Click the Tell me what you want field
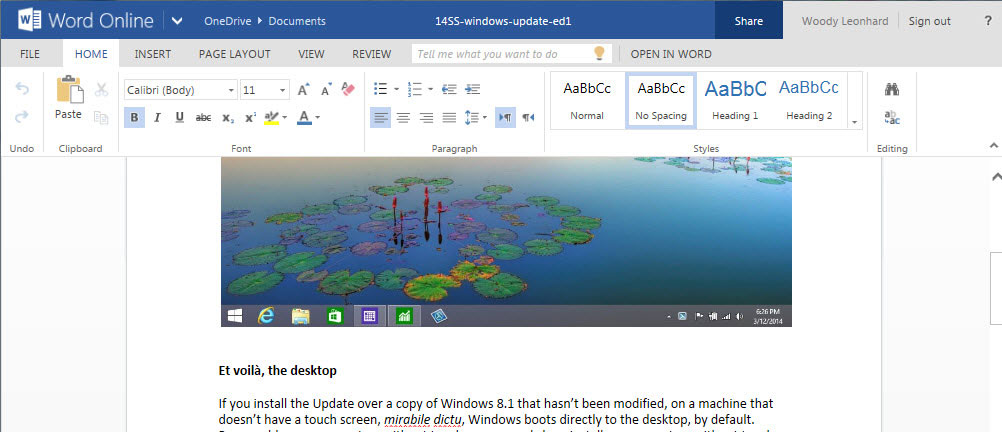Screen dimensions: 1002x432 (x=500, y=54)
